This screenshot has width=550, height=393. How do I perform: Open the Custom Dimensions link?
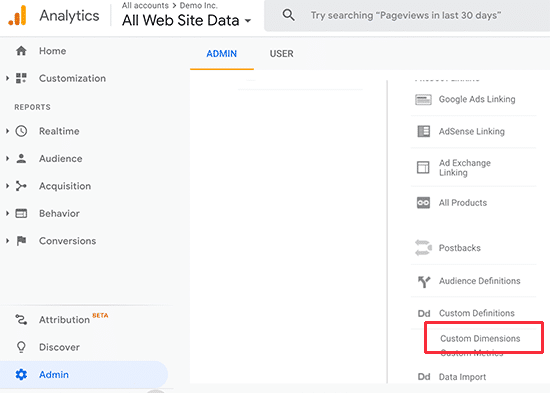tap(480, 339)
